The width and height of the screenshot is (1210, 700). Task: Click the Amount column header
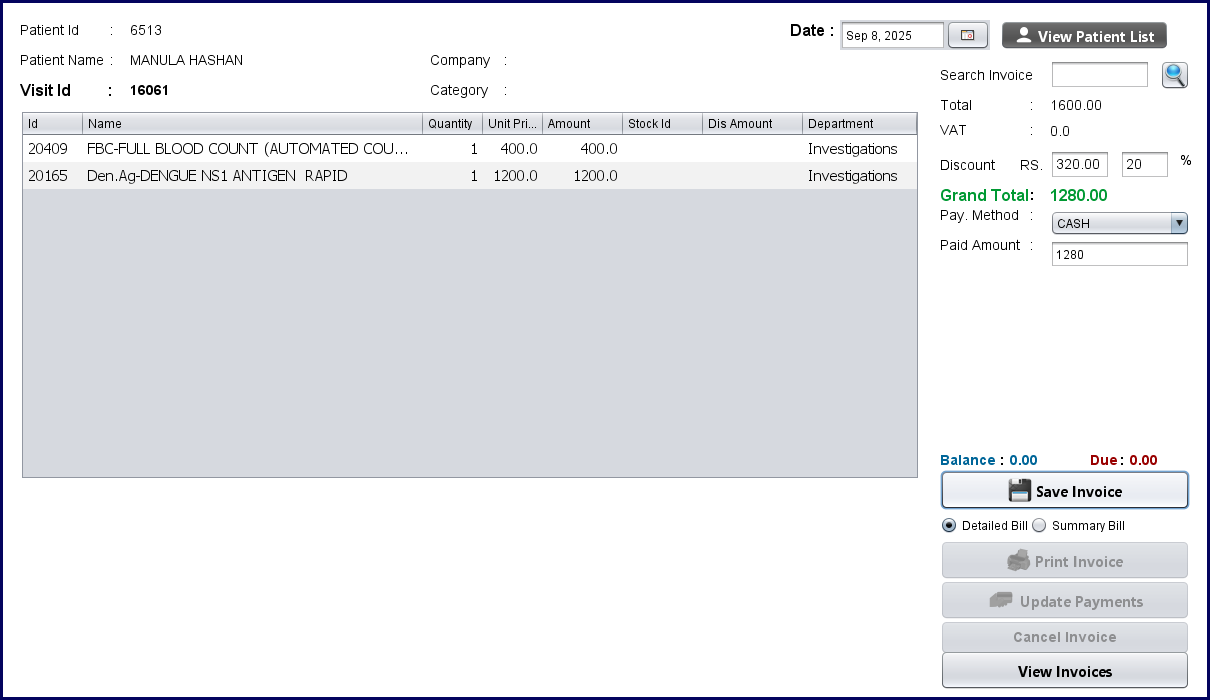pos(582,124)
